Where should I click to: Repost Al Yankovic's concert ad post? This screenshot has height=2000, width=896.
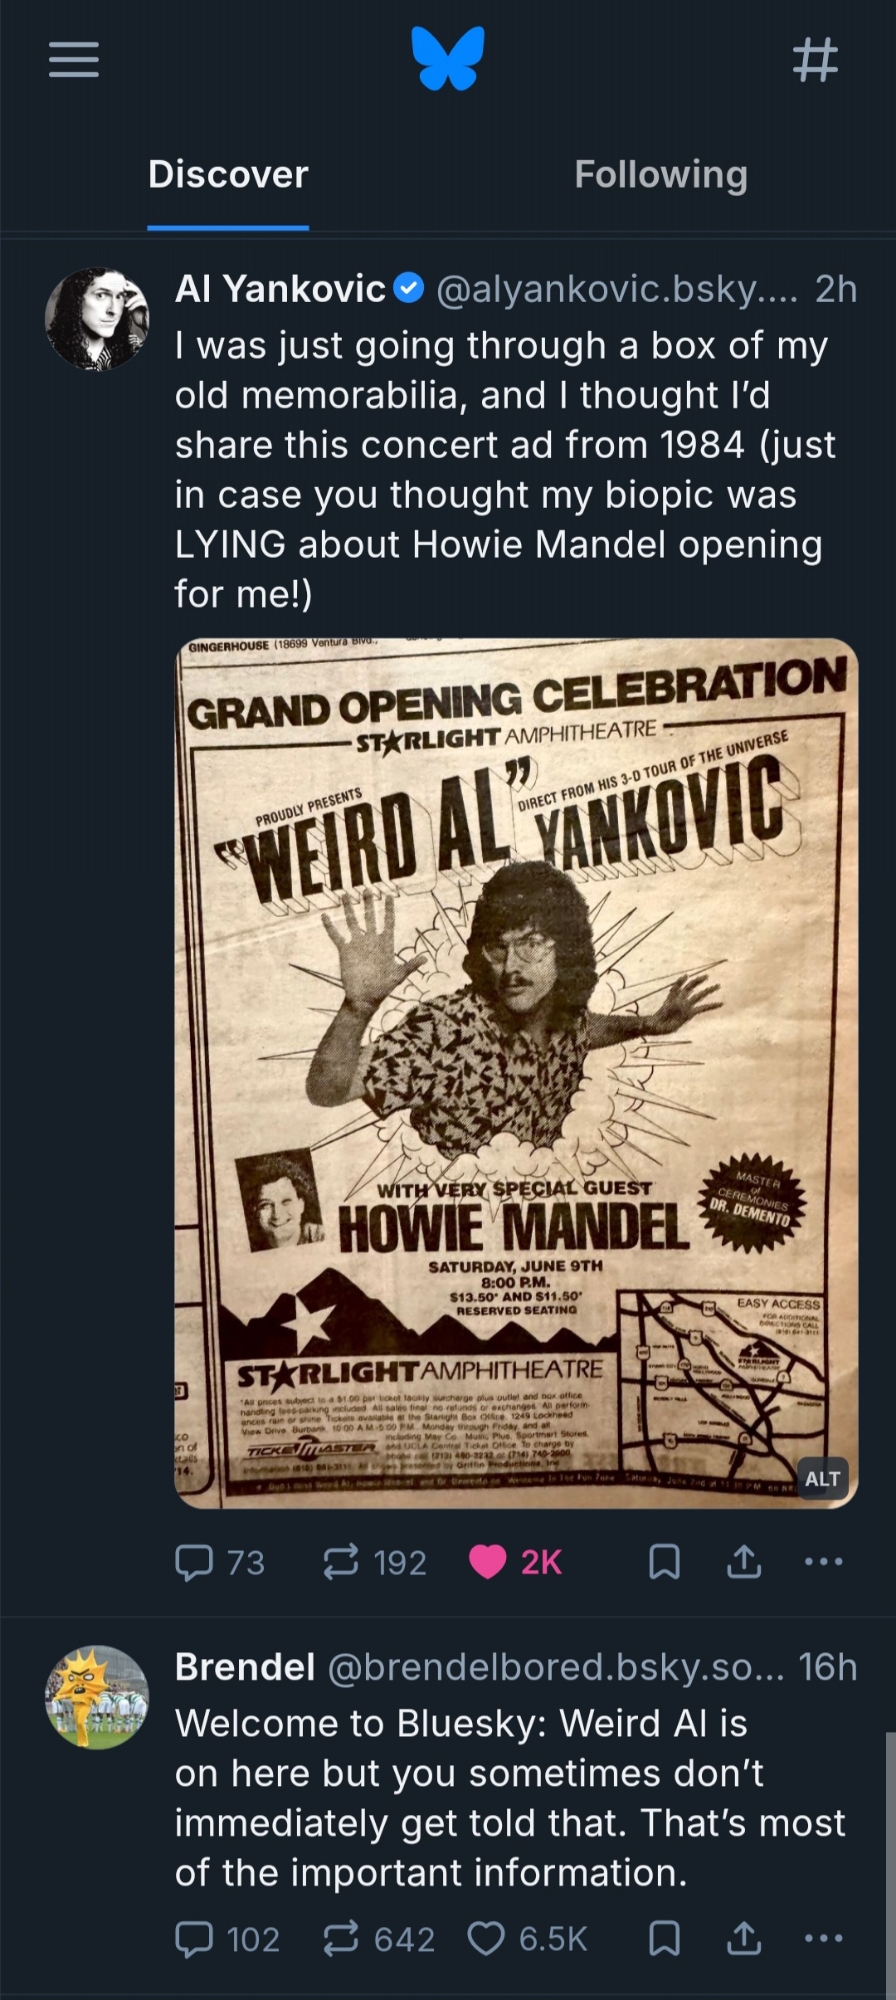pyautogui.click(x=341, y=1562)
